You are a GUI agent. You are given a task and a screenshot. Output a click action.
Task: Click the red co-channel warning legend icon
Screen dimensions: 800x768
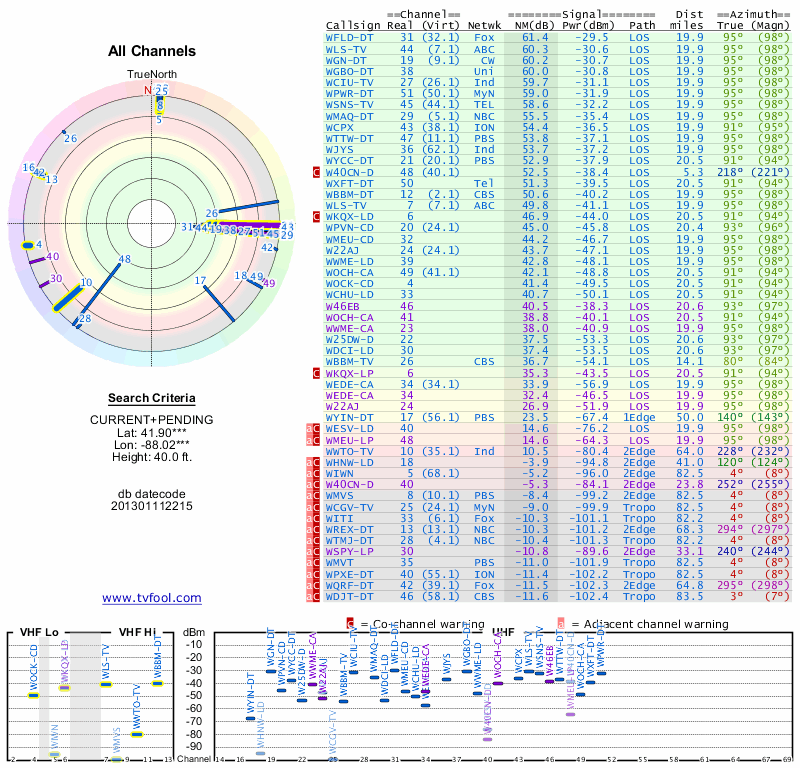coord(351,623)
